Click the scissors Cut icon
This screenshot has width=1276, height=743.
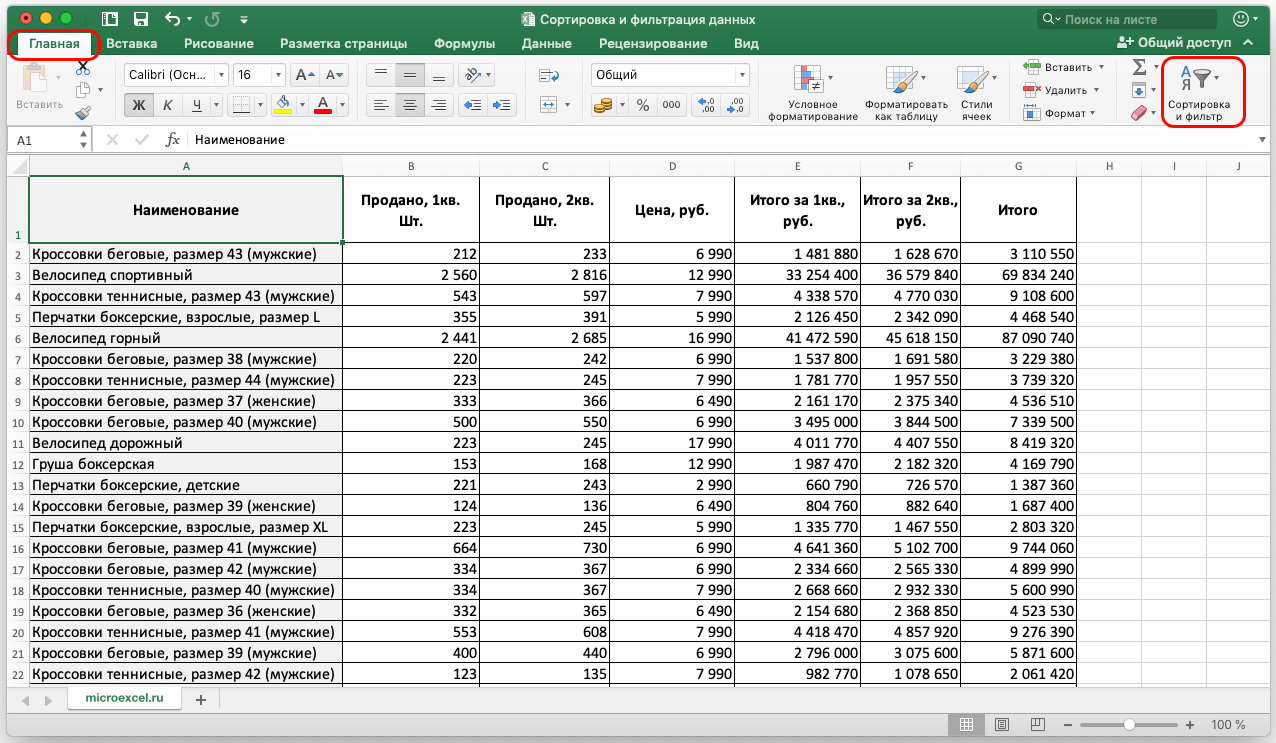[83, 67]
